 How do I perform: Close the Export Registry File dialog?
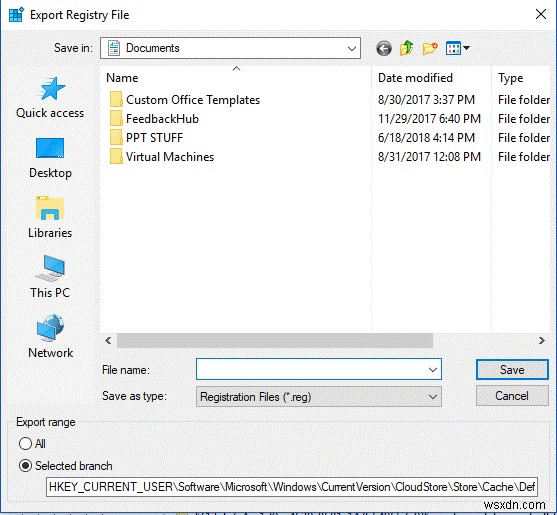541,15
